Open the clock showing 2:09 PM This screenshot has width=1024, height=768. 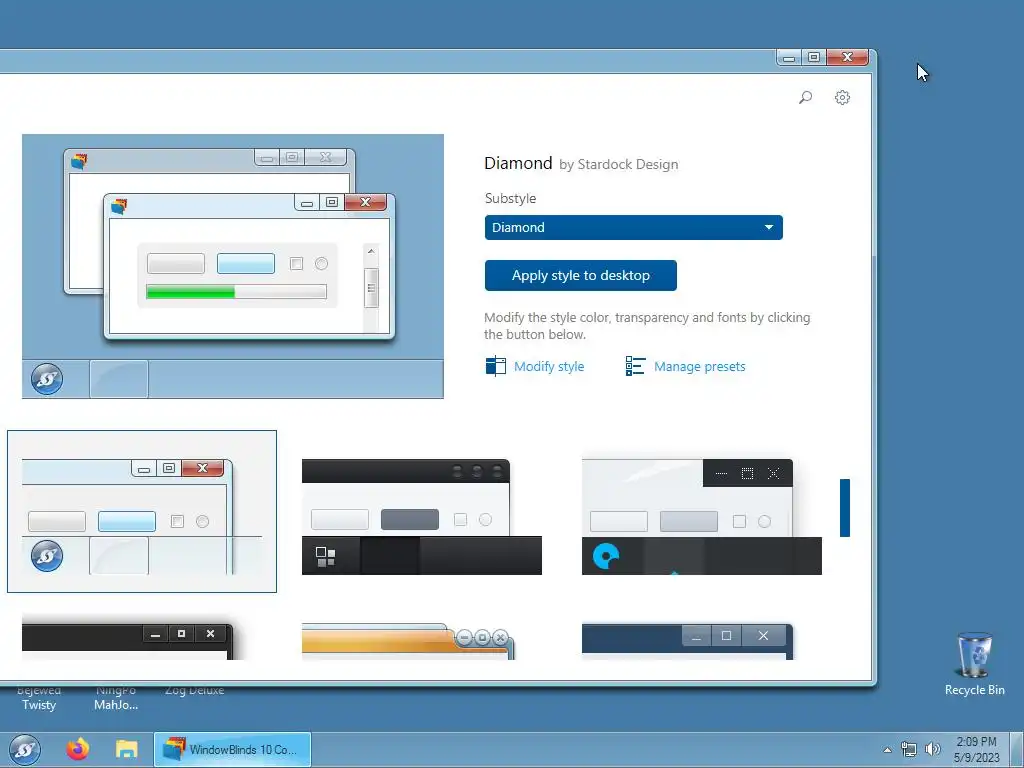(x=976, y=750)
